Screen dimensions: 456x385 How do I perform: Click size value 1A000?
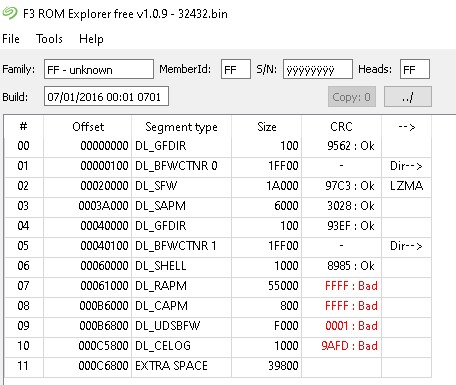coord(282,186)
